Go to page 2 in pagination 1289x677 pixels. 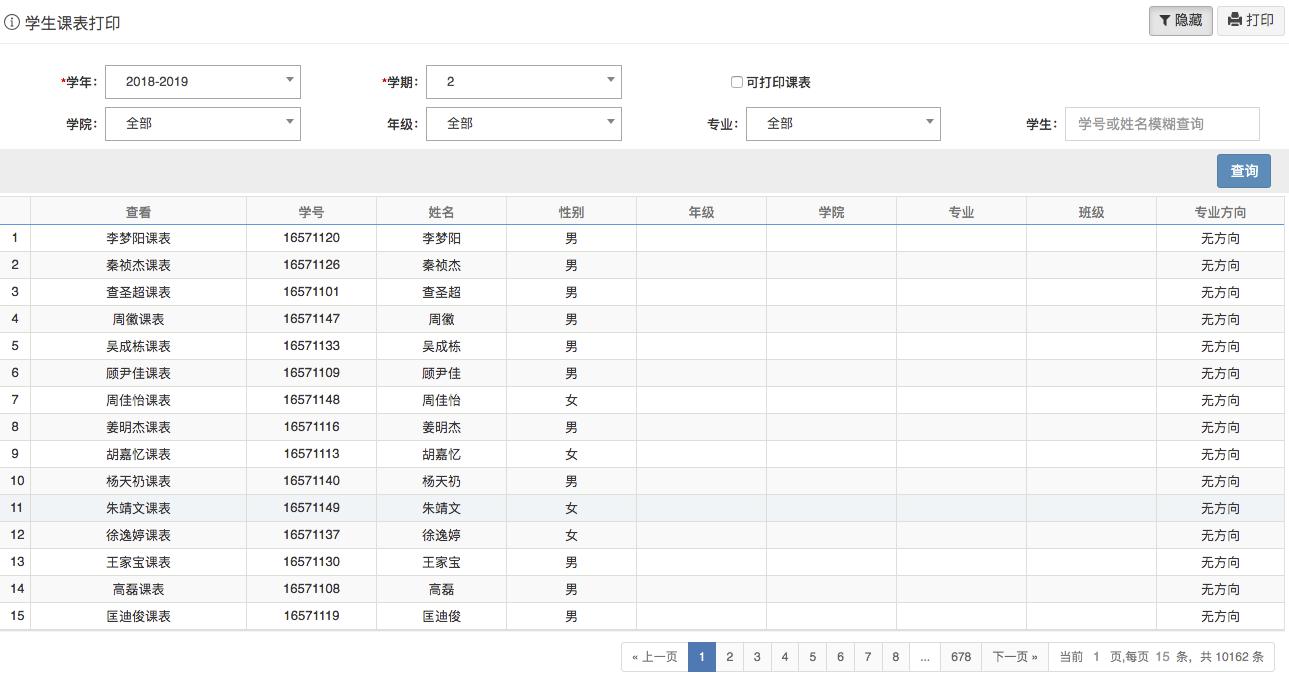pyautogui.click(x=729, y=656)
